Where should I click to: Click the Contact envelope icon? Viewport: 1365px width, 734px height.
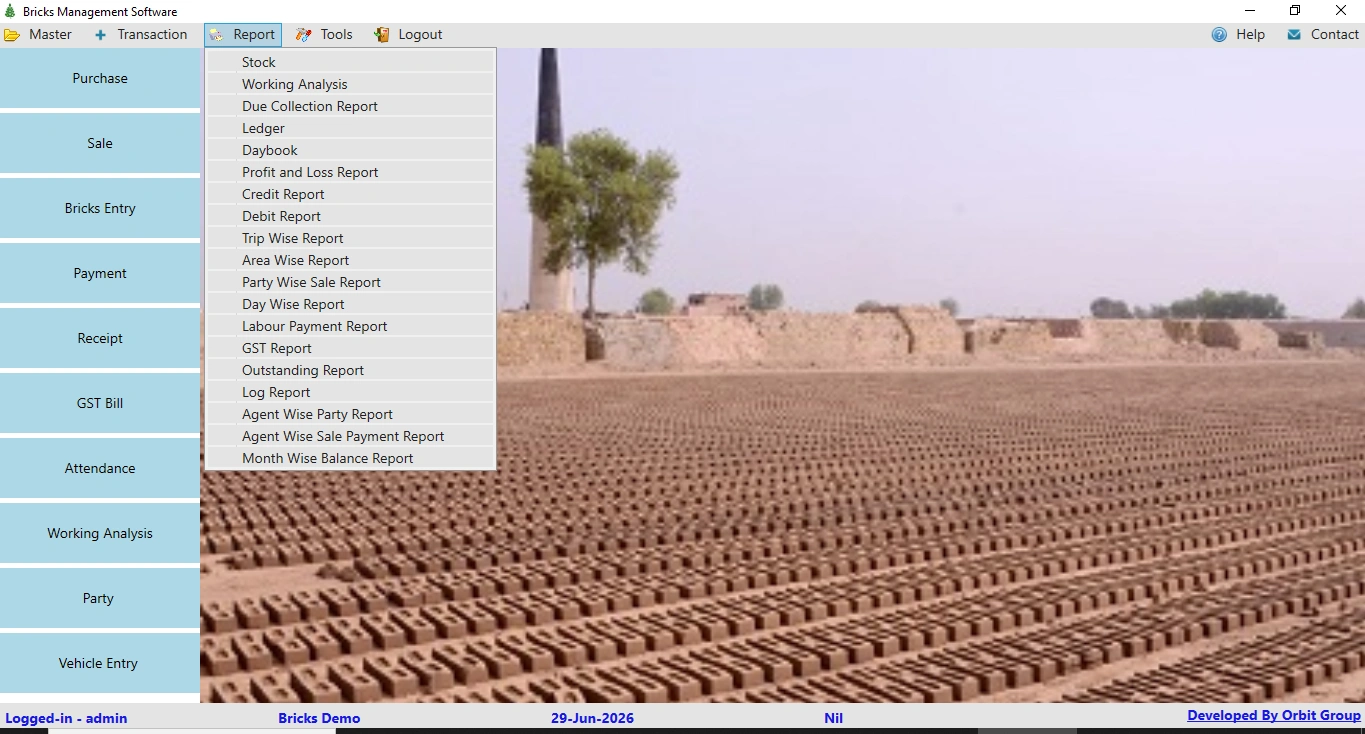coord(1294,34)
